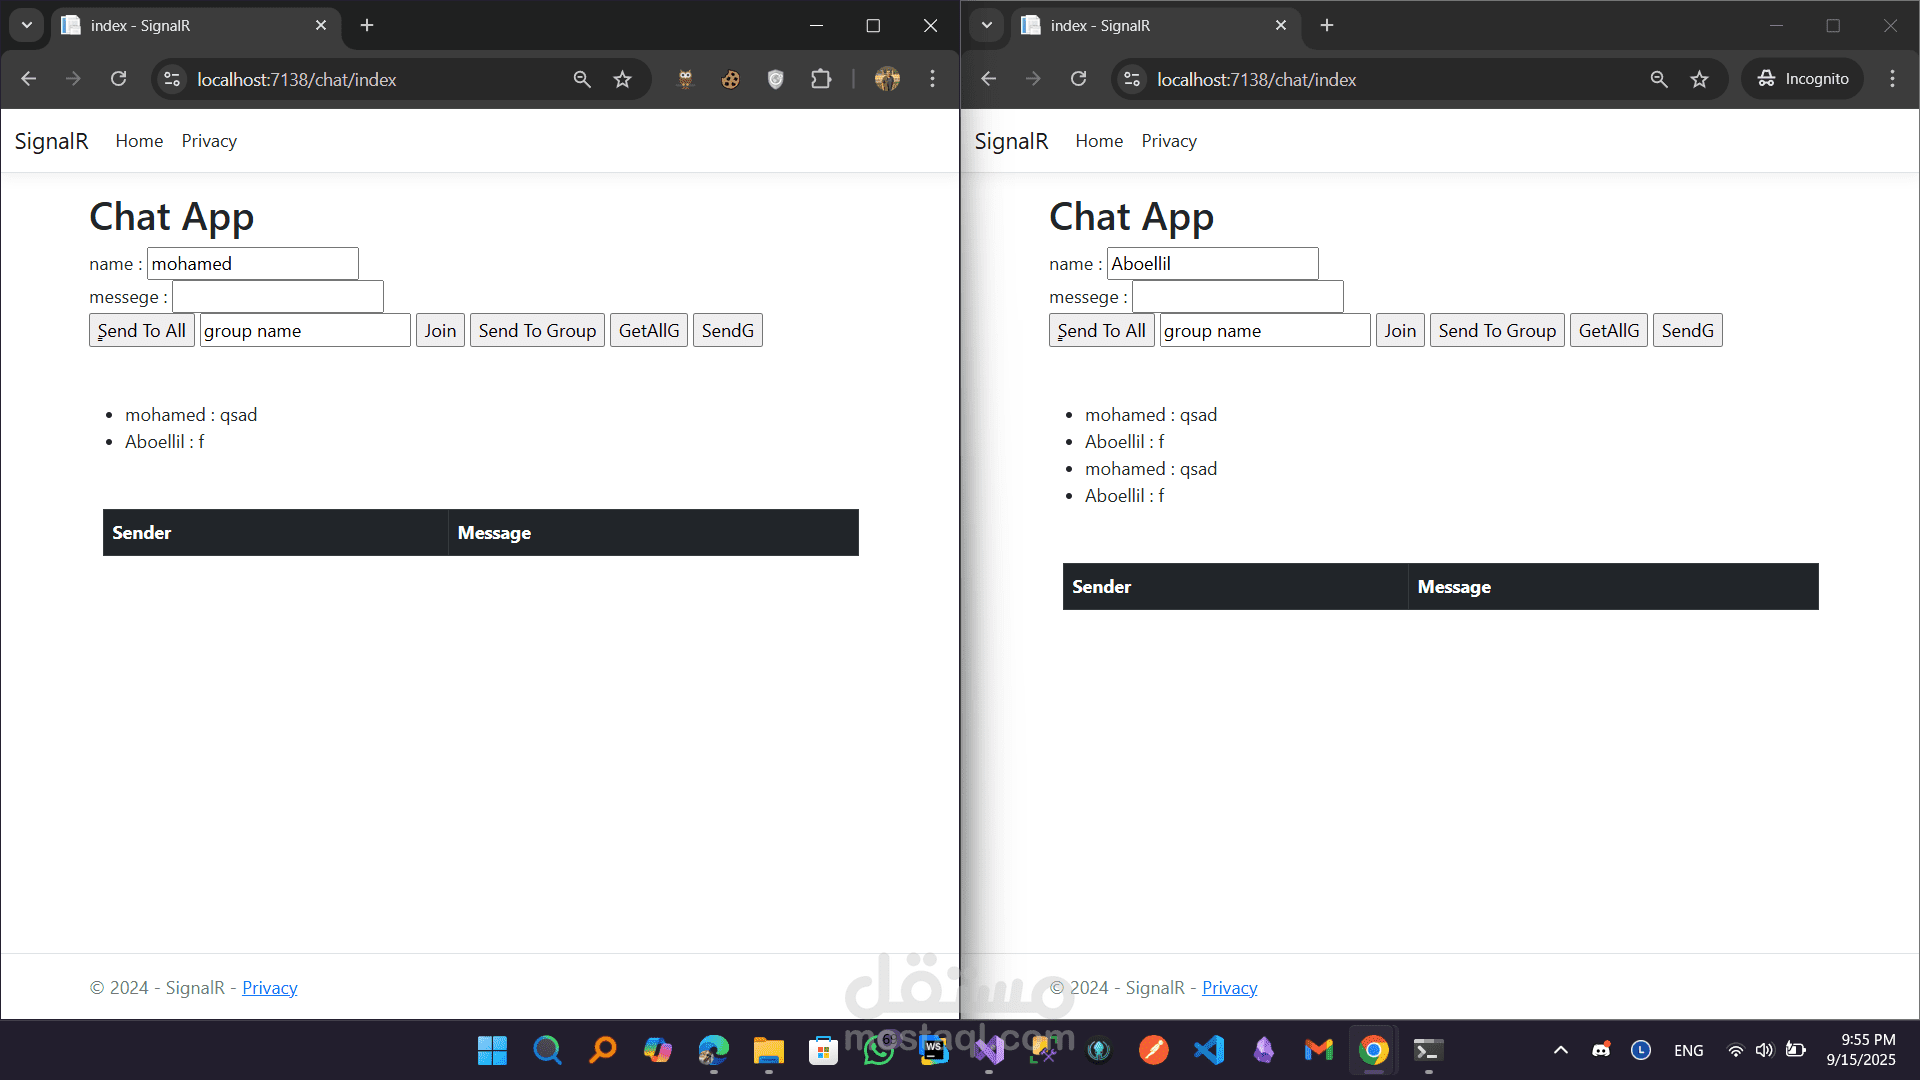Open Gmail from the taskbar
The width and height of the screenshot is (1920, 1080).
[1318, 1050]
